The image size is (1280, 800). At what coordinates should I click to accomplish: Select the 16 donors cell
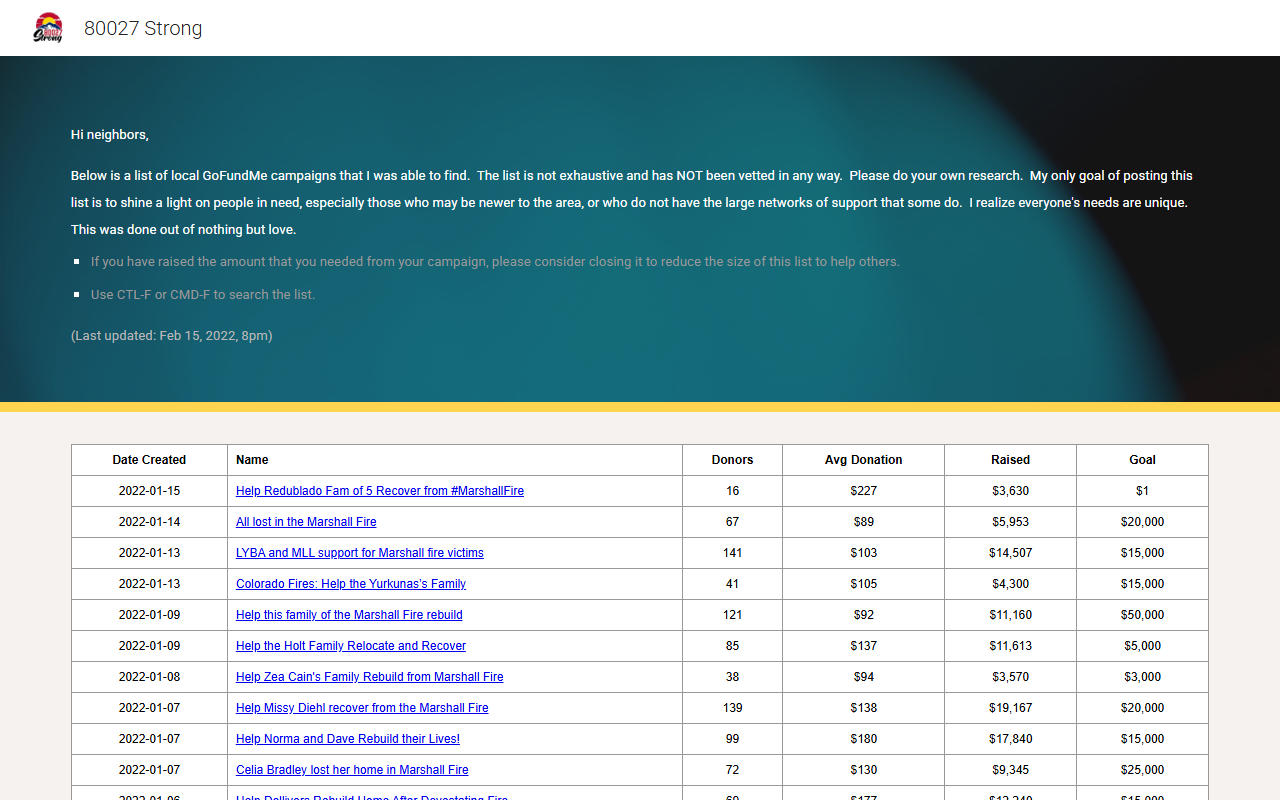click(732, 491)
